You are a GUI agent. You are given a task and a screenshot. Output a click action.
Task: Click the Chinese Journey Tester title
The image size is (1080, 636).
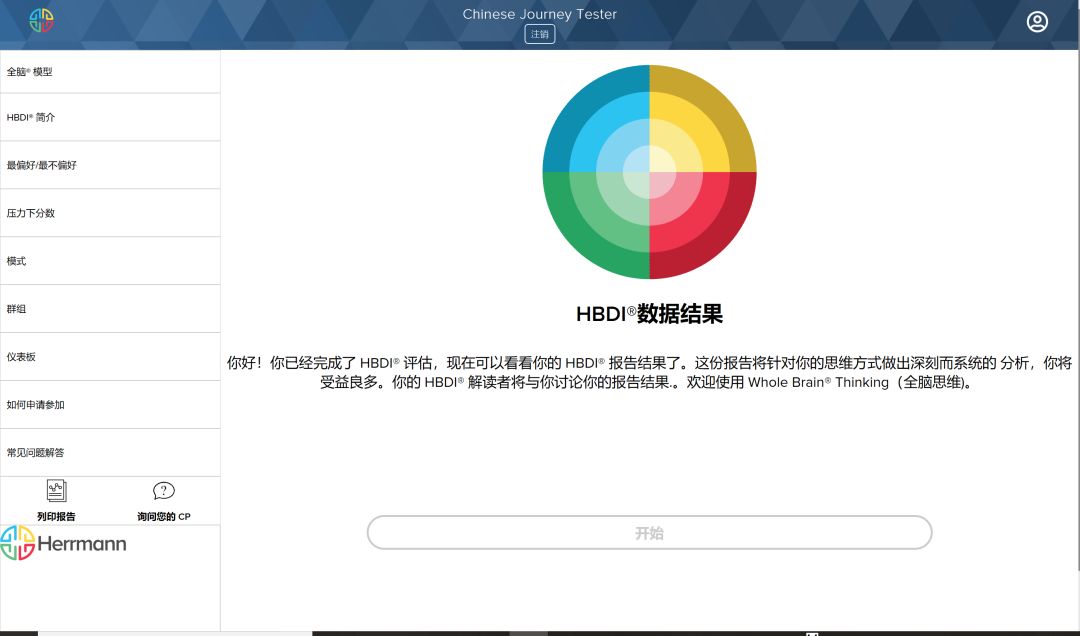point(539,14)
